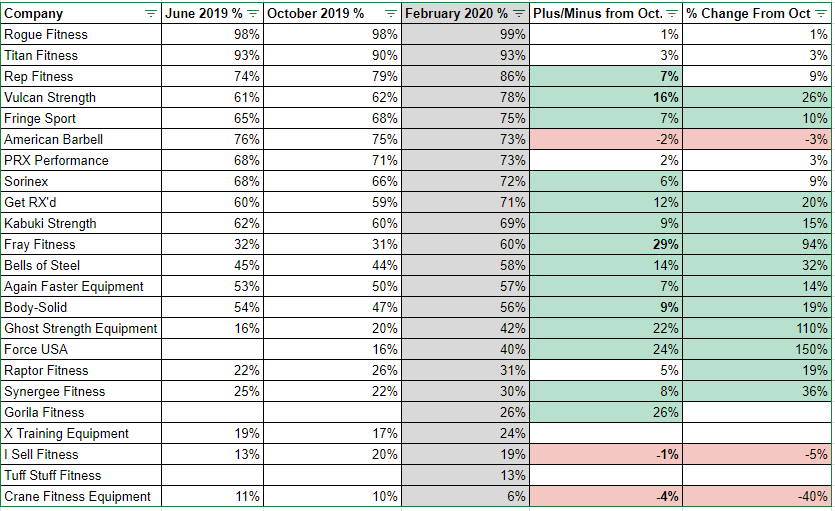Click Gorila Fitness's February 26% cell
Image resolution: width=835 pixels, height=511 pixels.
513,412
